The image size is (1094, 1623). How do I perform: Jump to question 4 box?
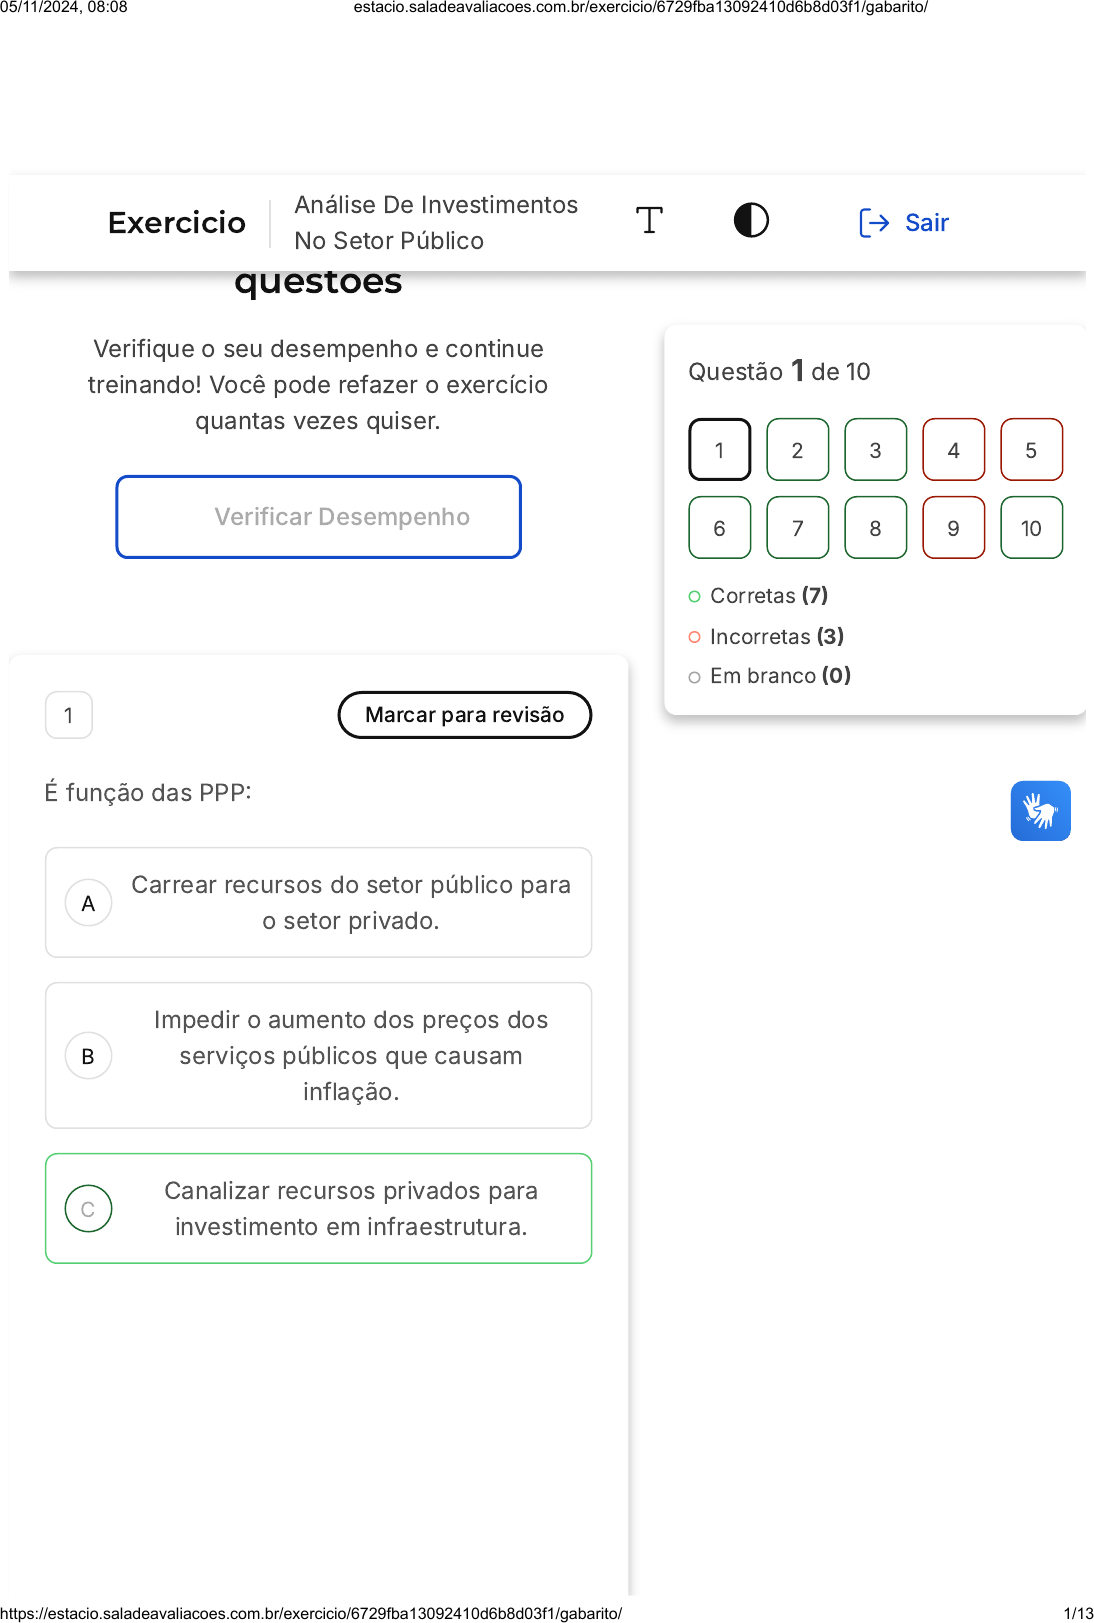(x=953, y=450)
